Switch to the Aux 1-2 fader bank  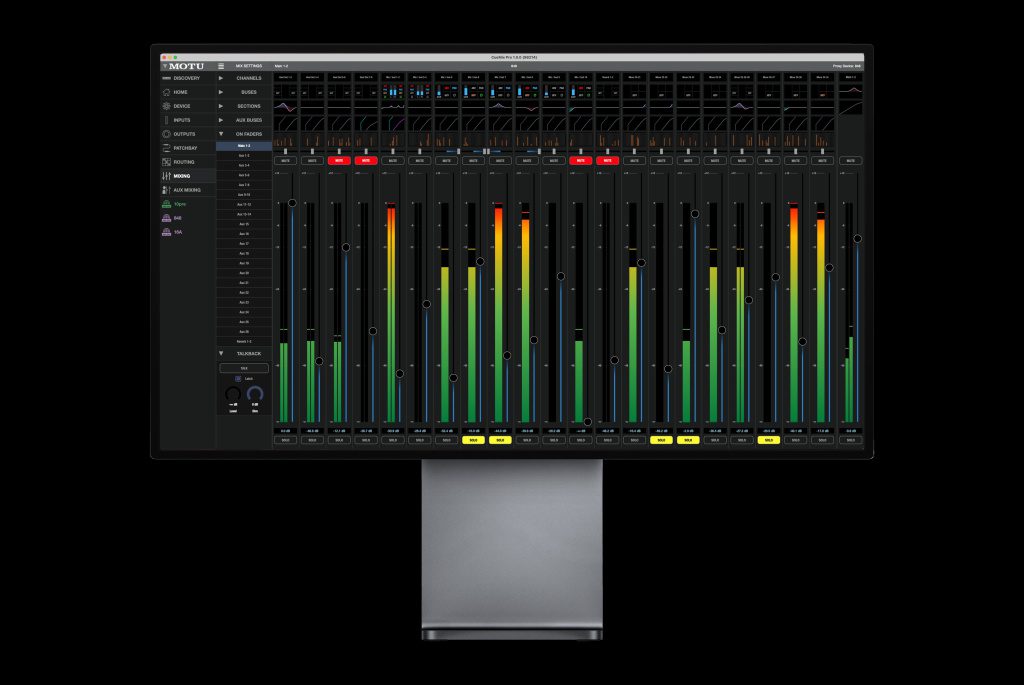(x=245, y=155)
